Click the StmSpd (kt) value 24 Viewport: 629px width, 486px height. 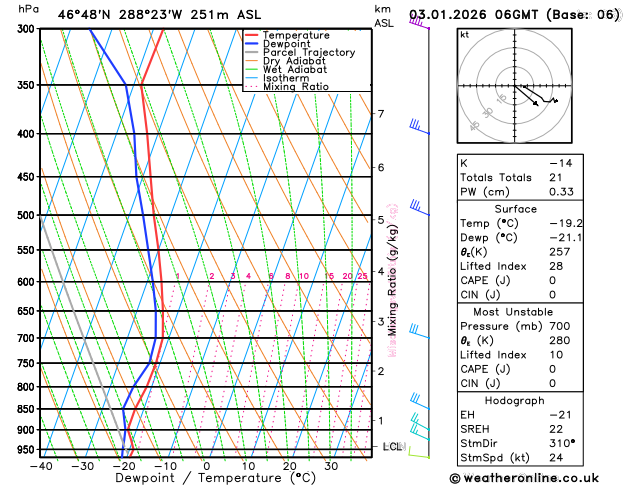[556, 458]
